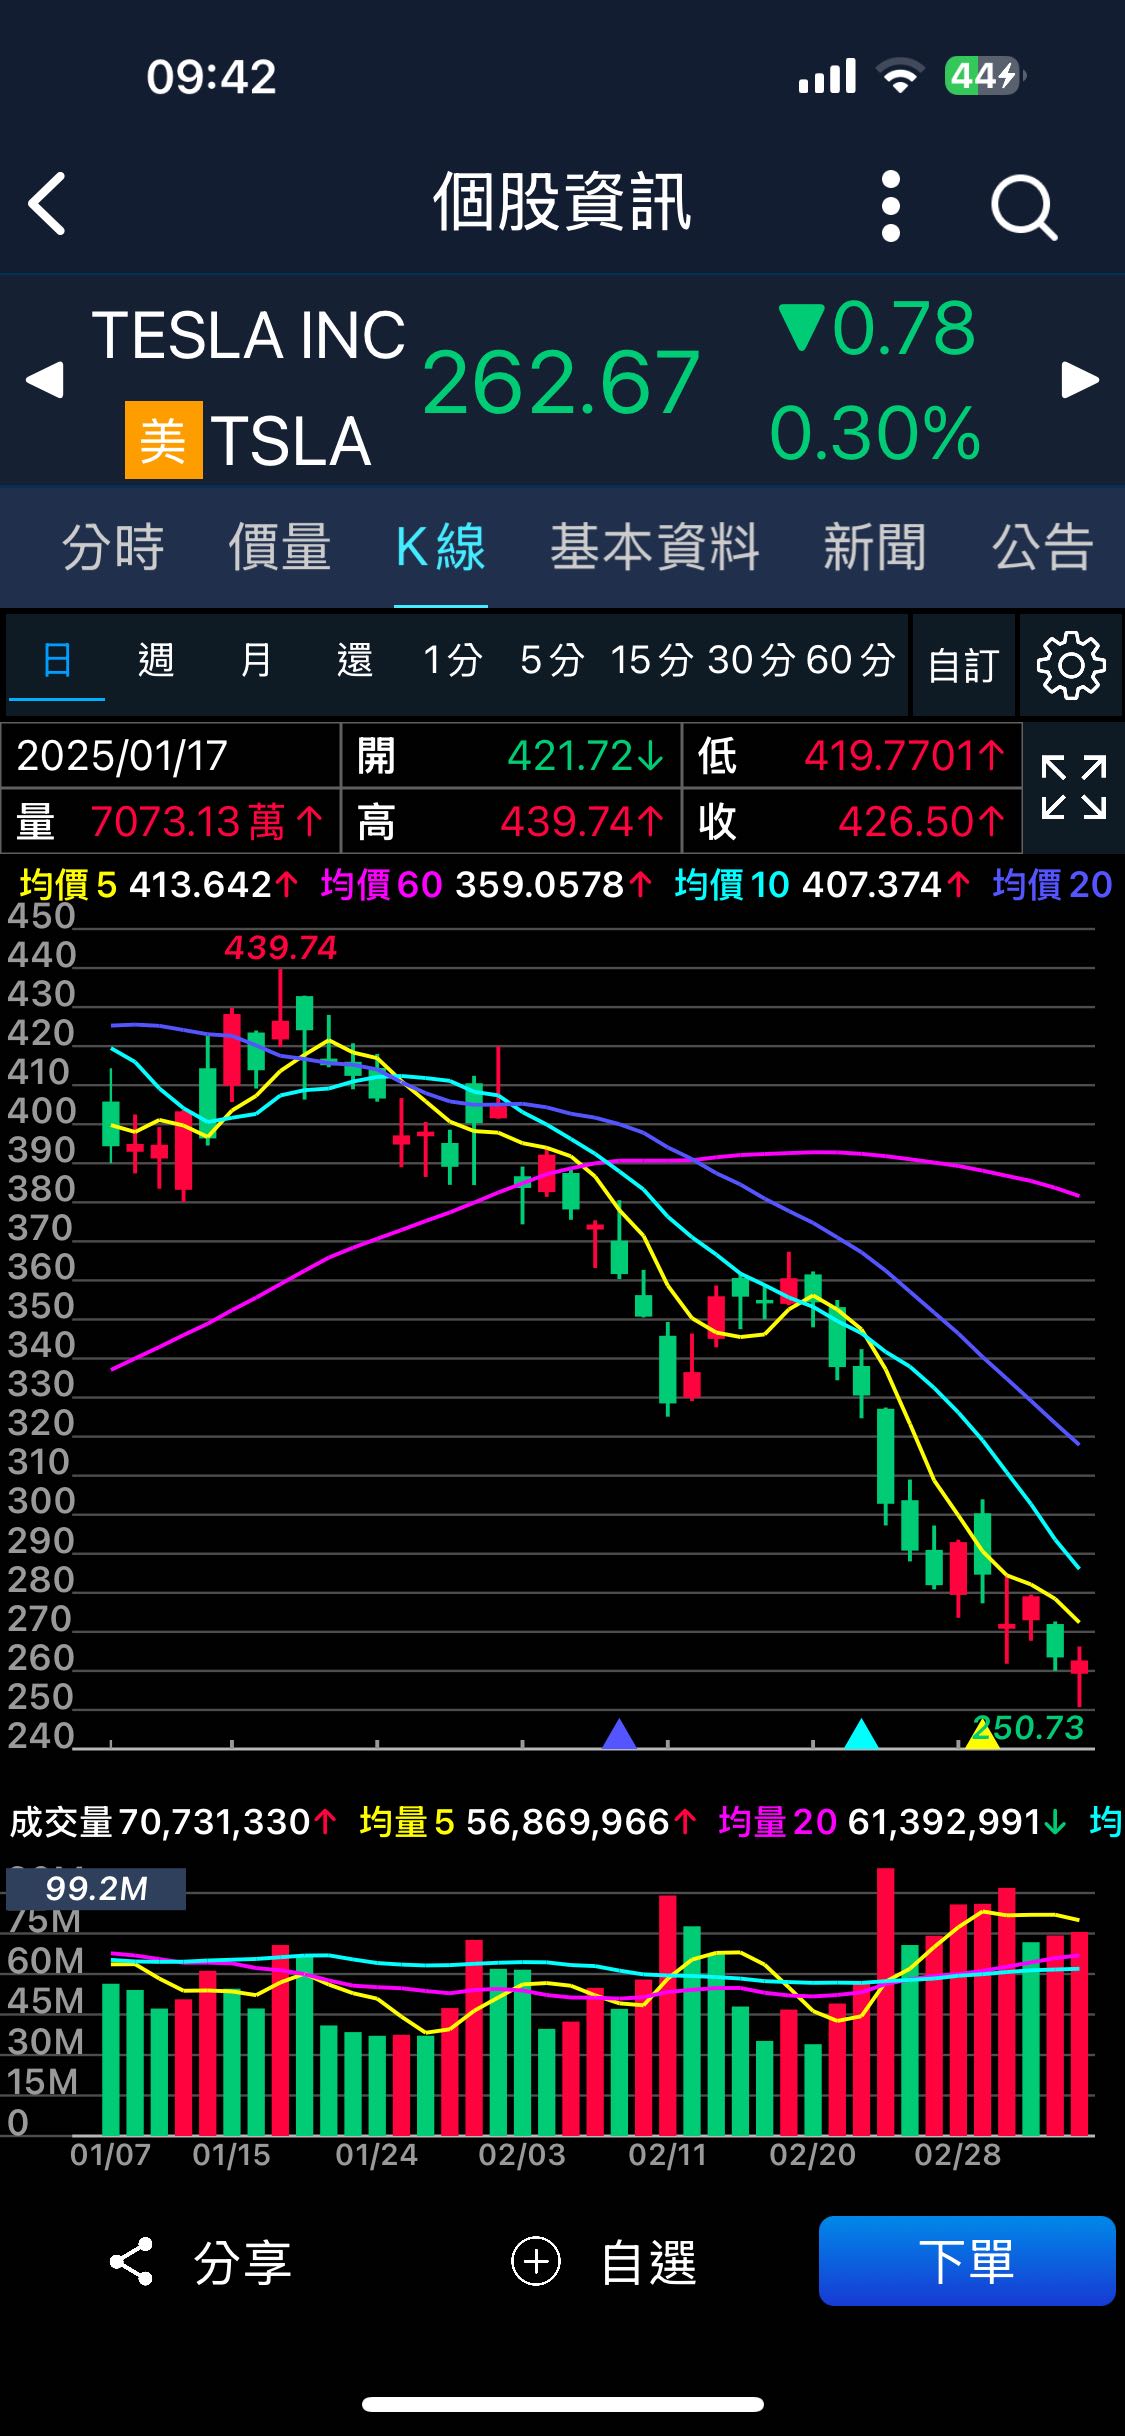This screenshot has height=2436, width=1125.
Task: Open the 分時 tab
Action: click(113, 548)
